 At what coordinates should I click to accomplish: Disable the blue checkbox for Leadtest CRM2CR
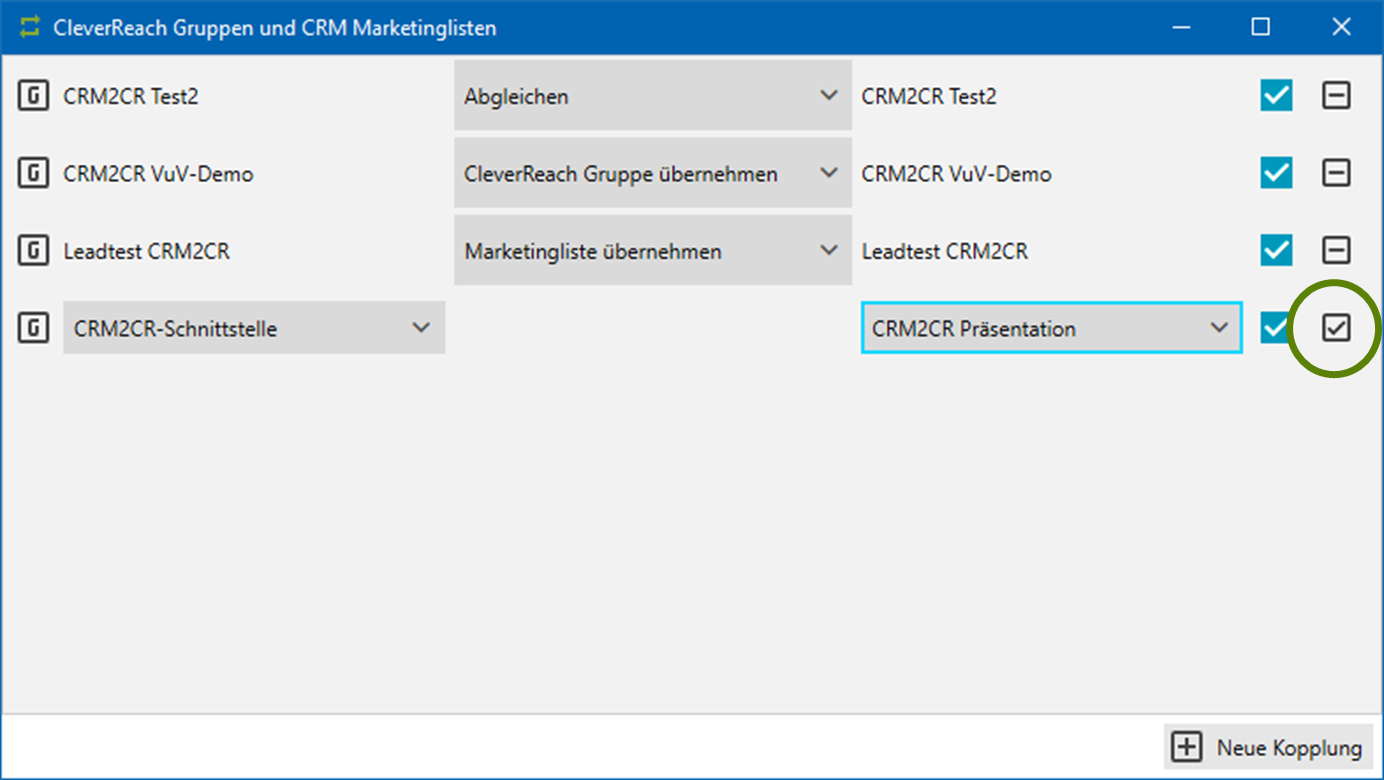(x=1276, y=250)
